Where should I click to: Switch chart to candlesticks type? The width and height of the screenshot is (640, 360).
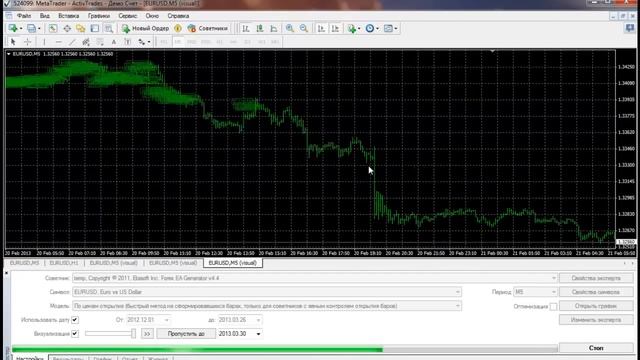260,28
